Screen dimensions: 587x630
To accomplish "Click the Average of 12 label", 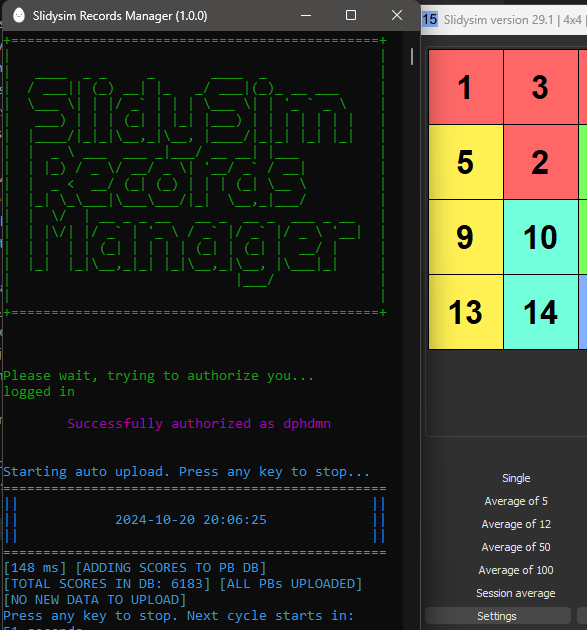I will pyautogui.click(x=516, y=524).
